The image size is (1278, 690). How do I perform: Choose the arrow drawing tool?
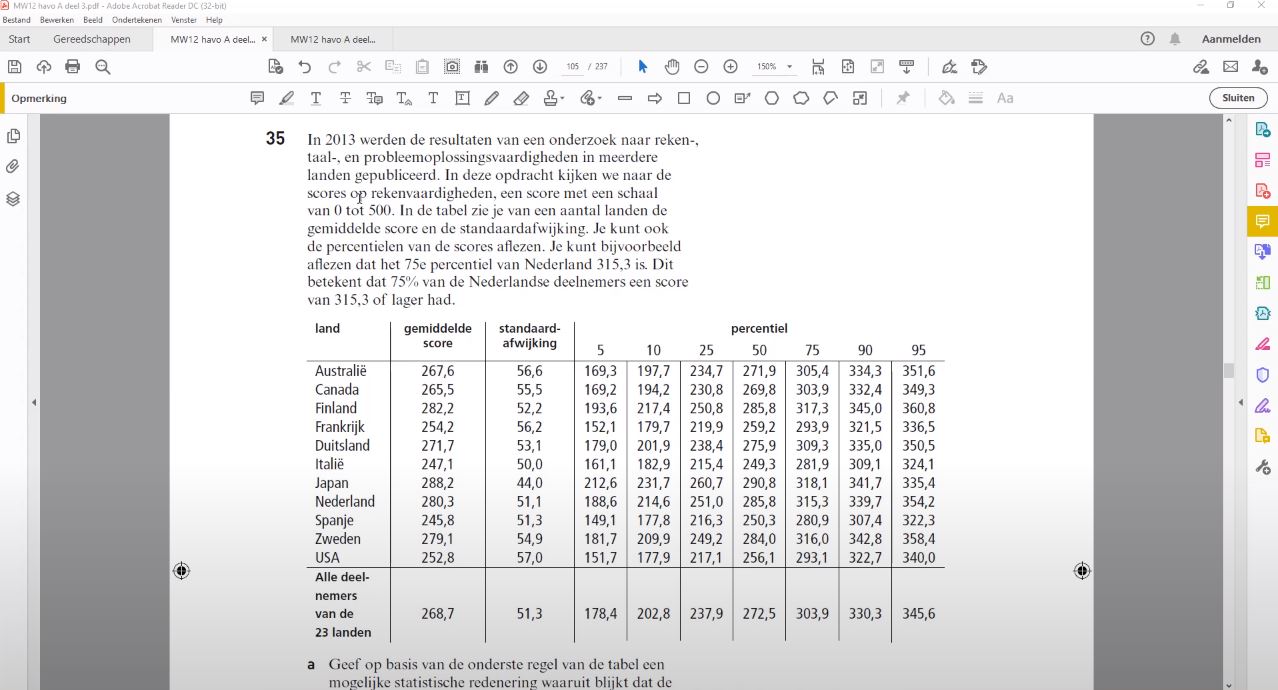655,98
